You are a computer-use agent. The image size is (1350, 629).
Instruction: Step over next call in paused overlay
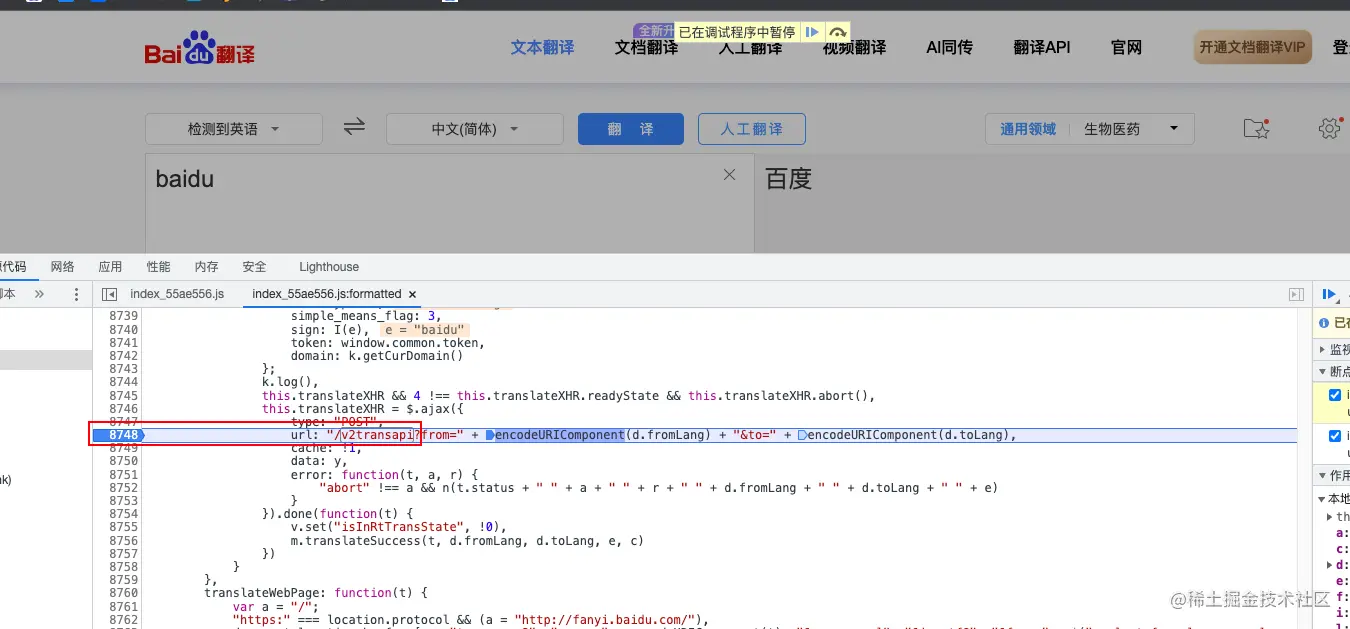tap(838, 32)
